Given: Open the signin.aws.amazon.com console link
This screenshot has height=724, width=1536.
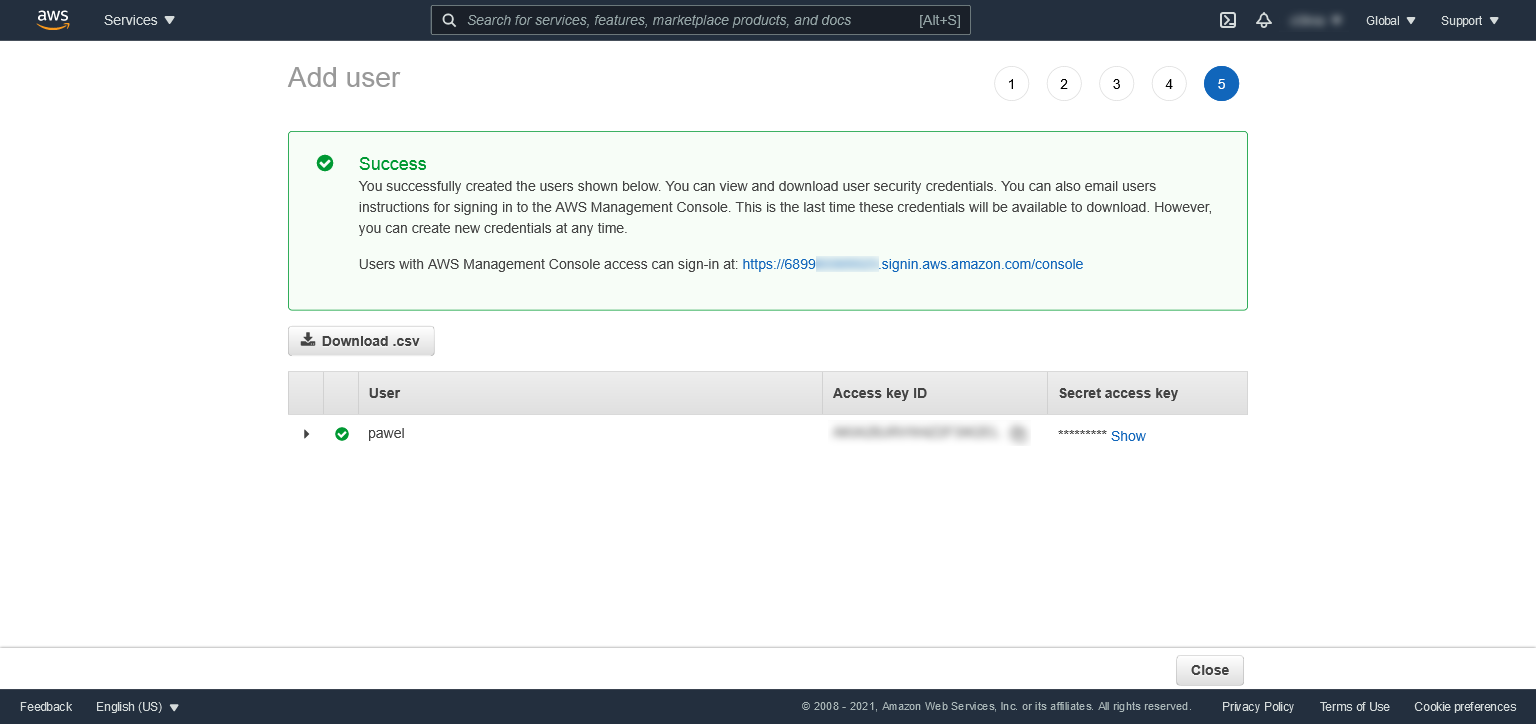Looking at the screenshot, I should tap(913, 264).
